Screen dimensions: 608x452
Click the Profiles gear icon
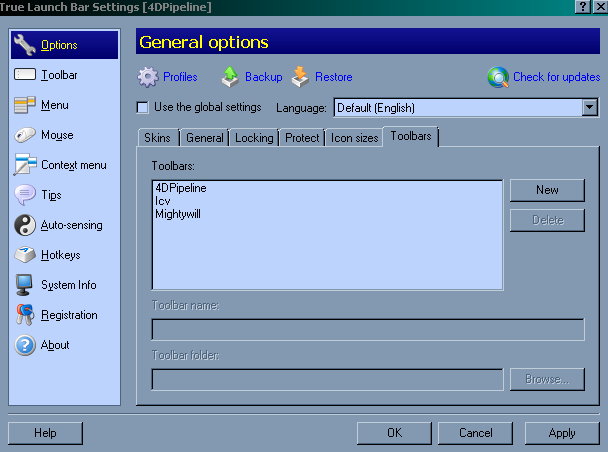tap(148, 77)
